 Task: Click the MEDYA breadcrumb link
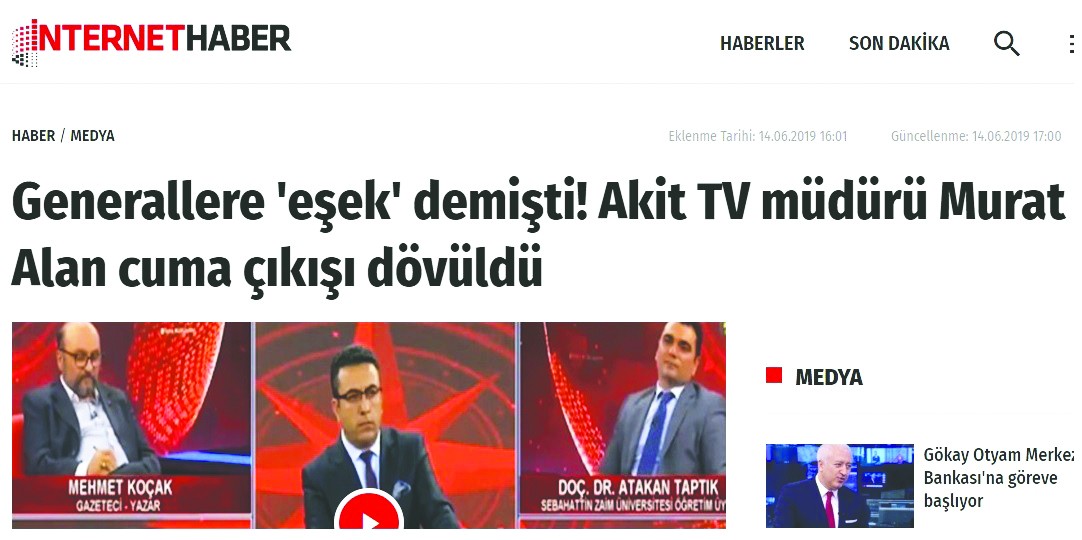coord(92,136)
